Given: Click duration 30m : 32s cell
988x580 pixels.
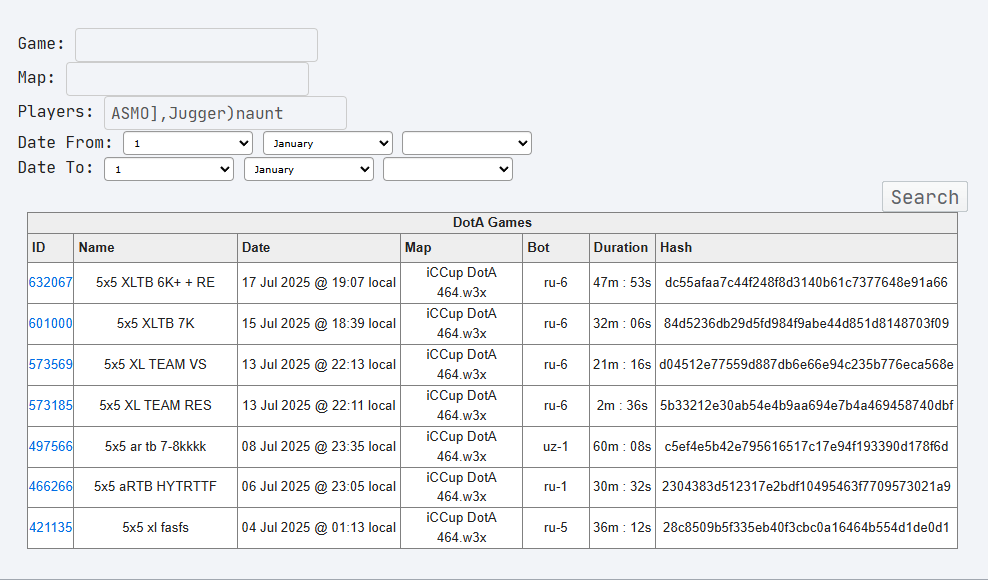Looking at the screenshot, I should 622,487.
